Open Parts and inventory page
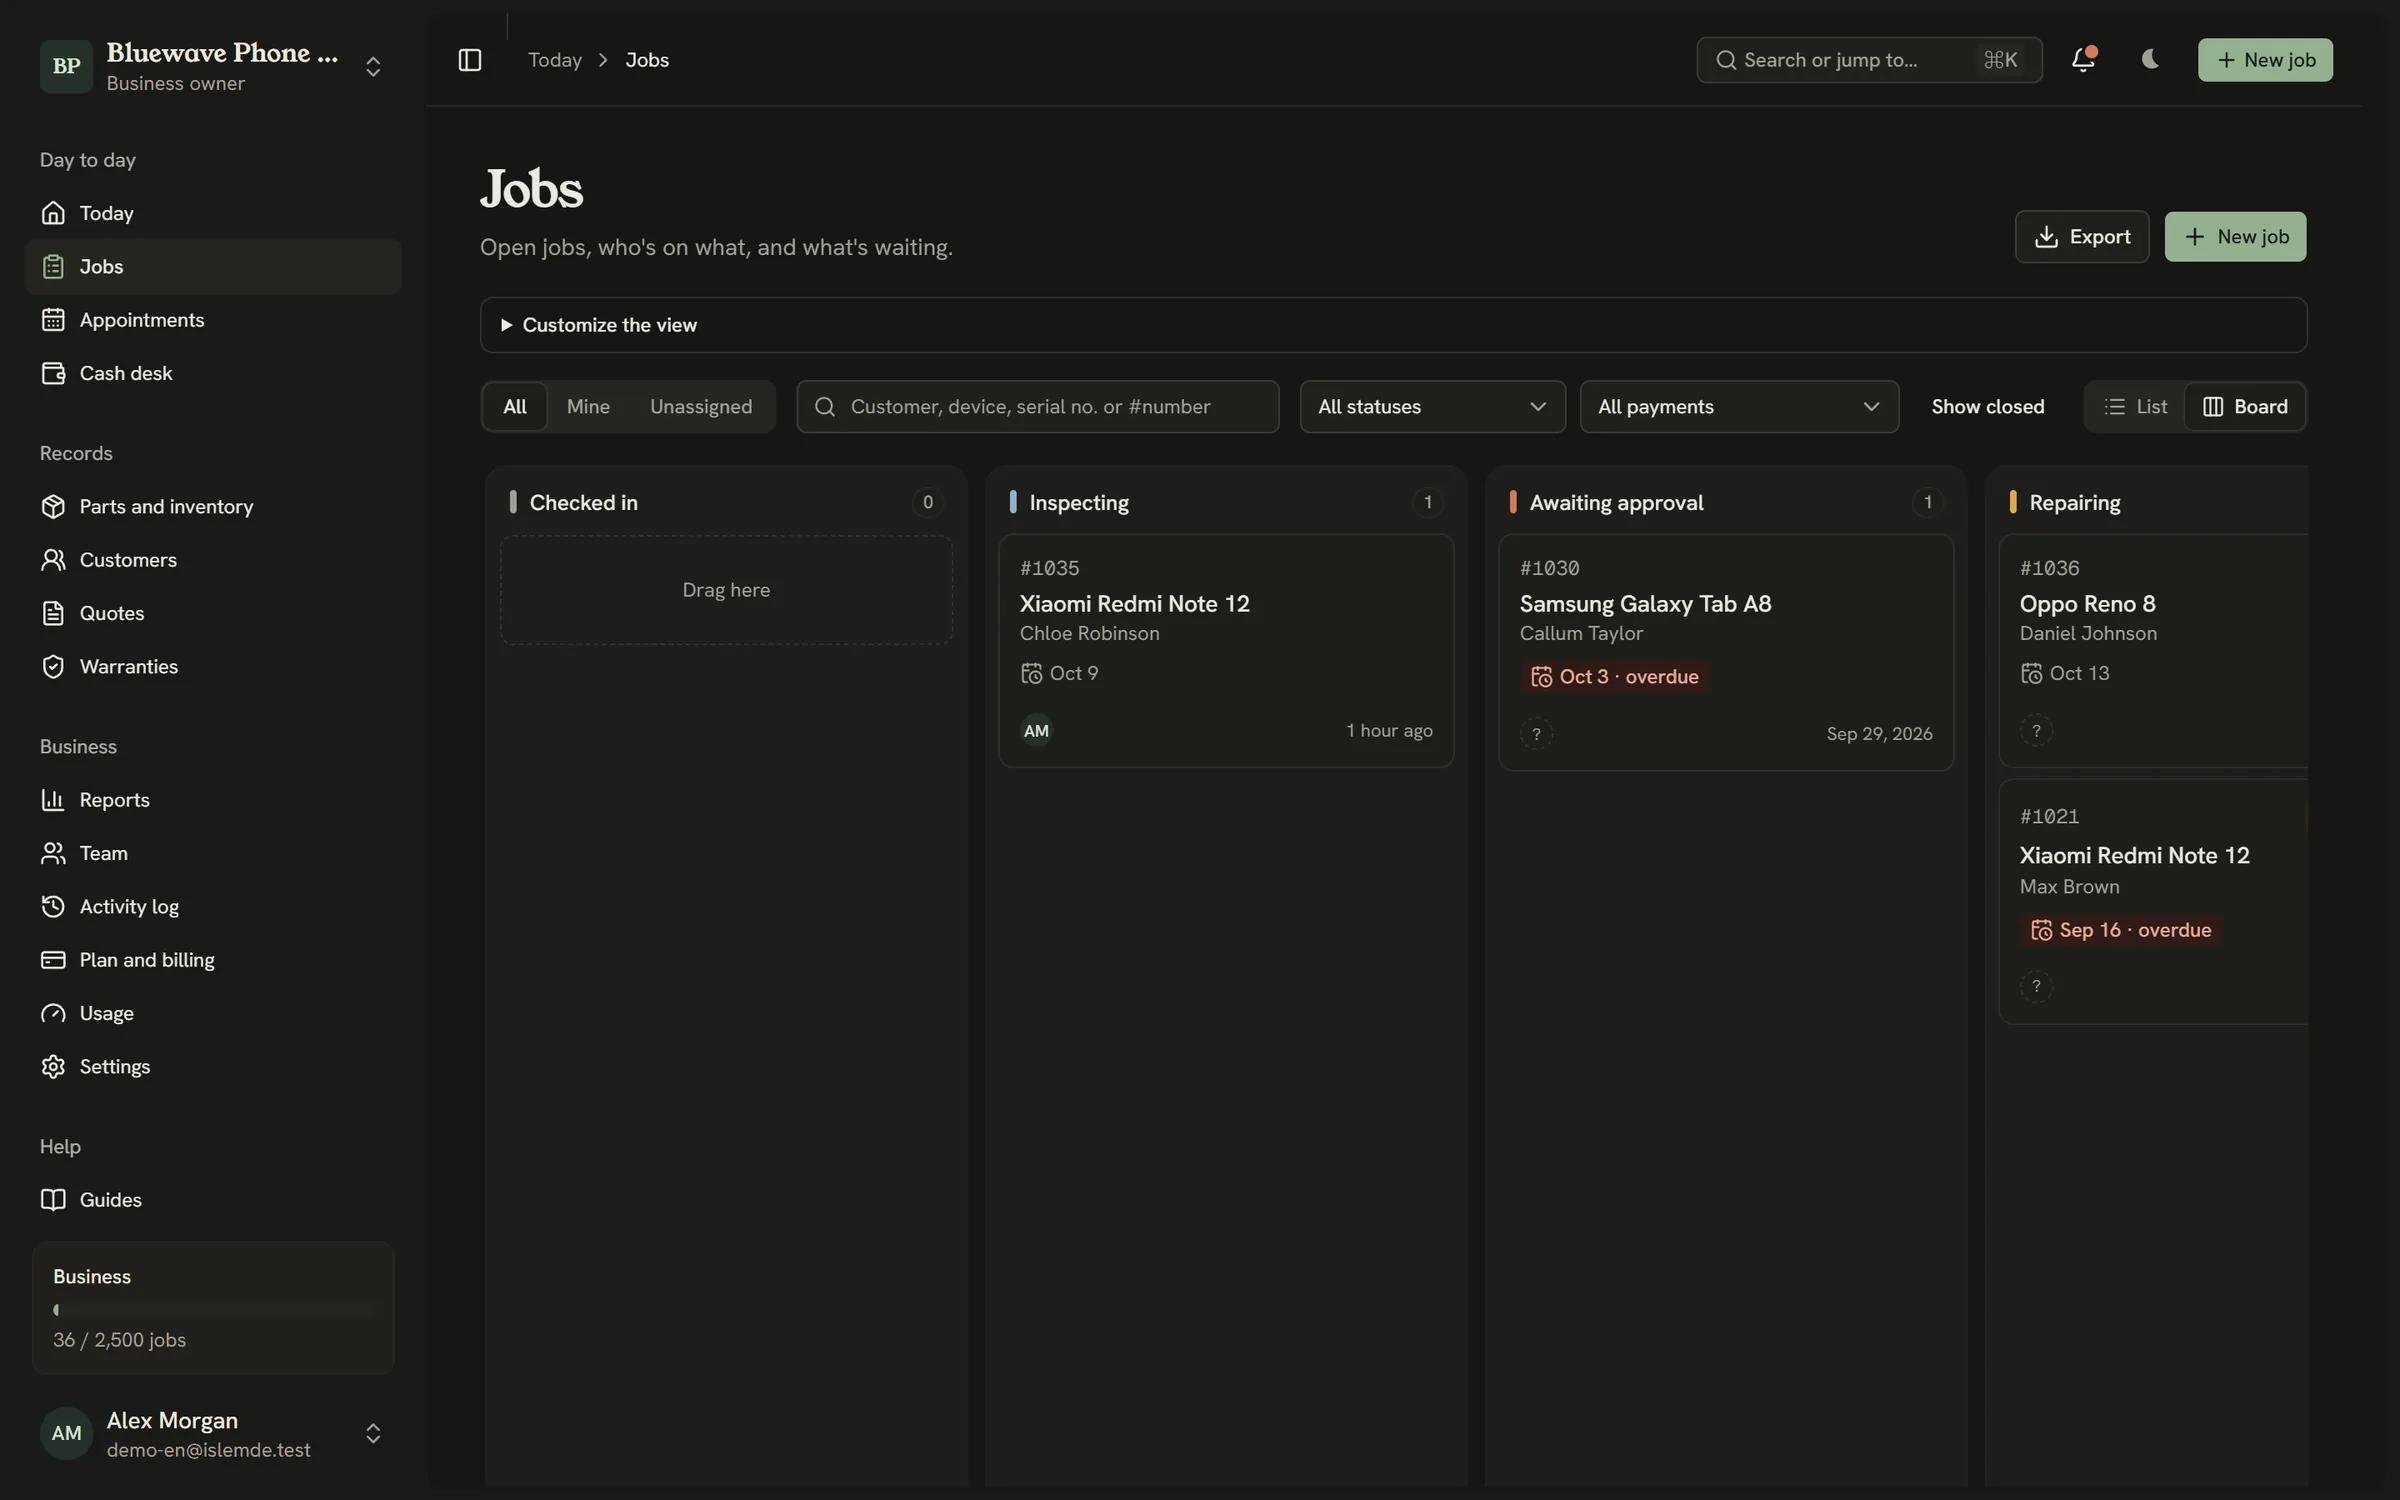This screenshot has height=1500, width=2400. click(213, 506)
